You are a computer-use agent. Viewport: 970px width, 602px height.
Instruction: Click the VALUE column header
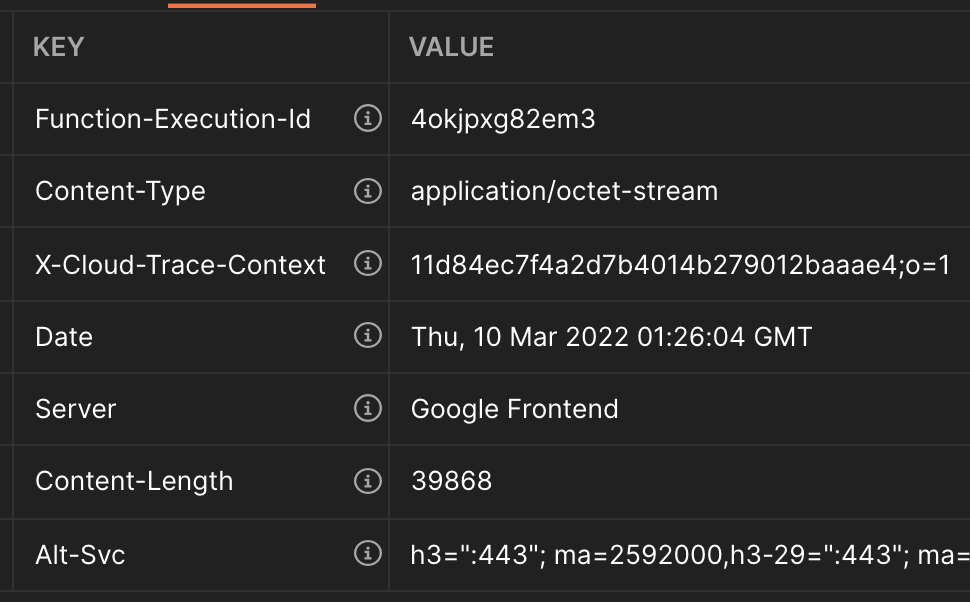pyautogui.click(x=451, y=47)
